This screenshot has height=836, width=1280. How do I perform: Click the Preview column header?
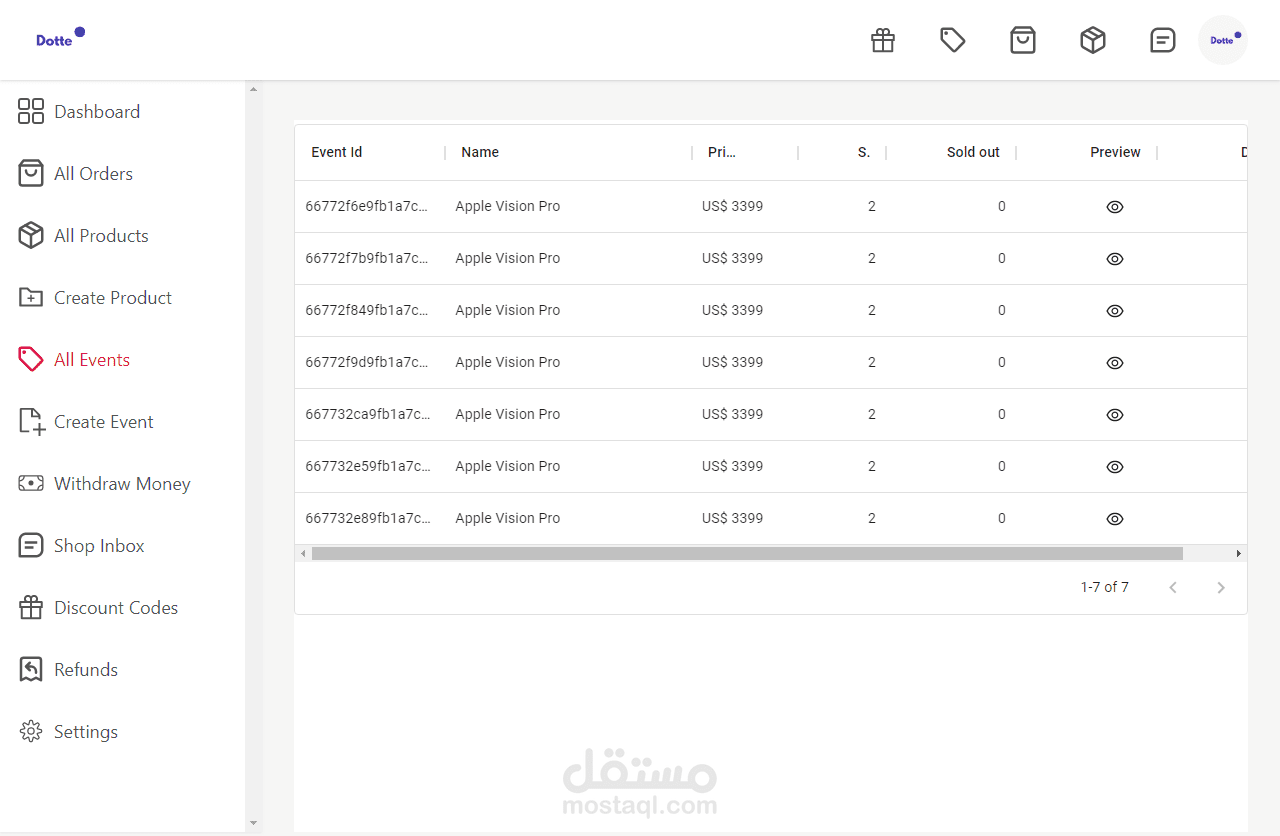(1115, 152)
